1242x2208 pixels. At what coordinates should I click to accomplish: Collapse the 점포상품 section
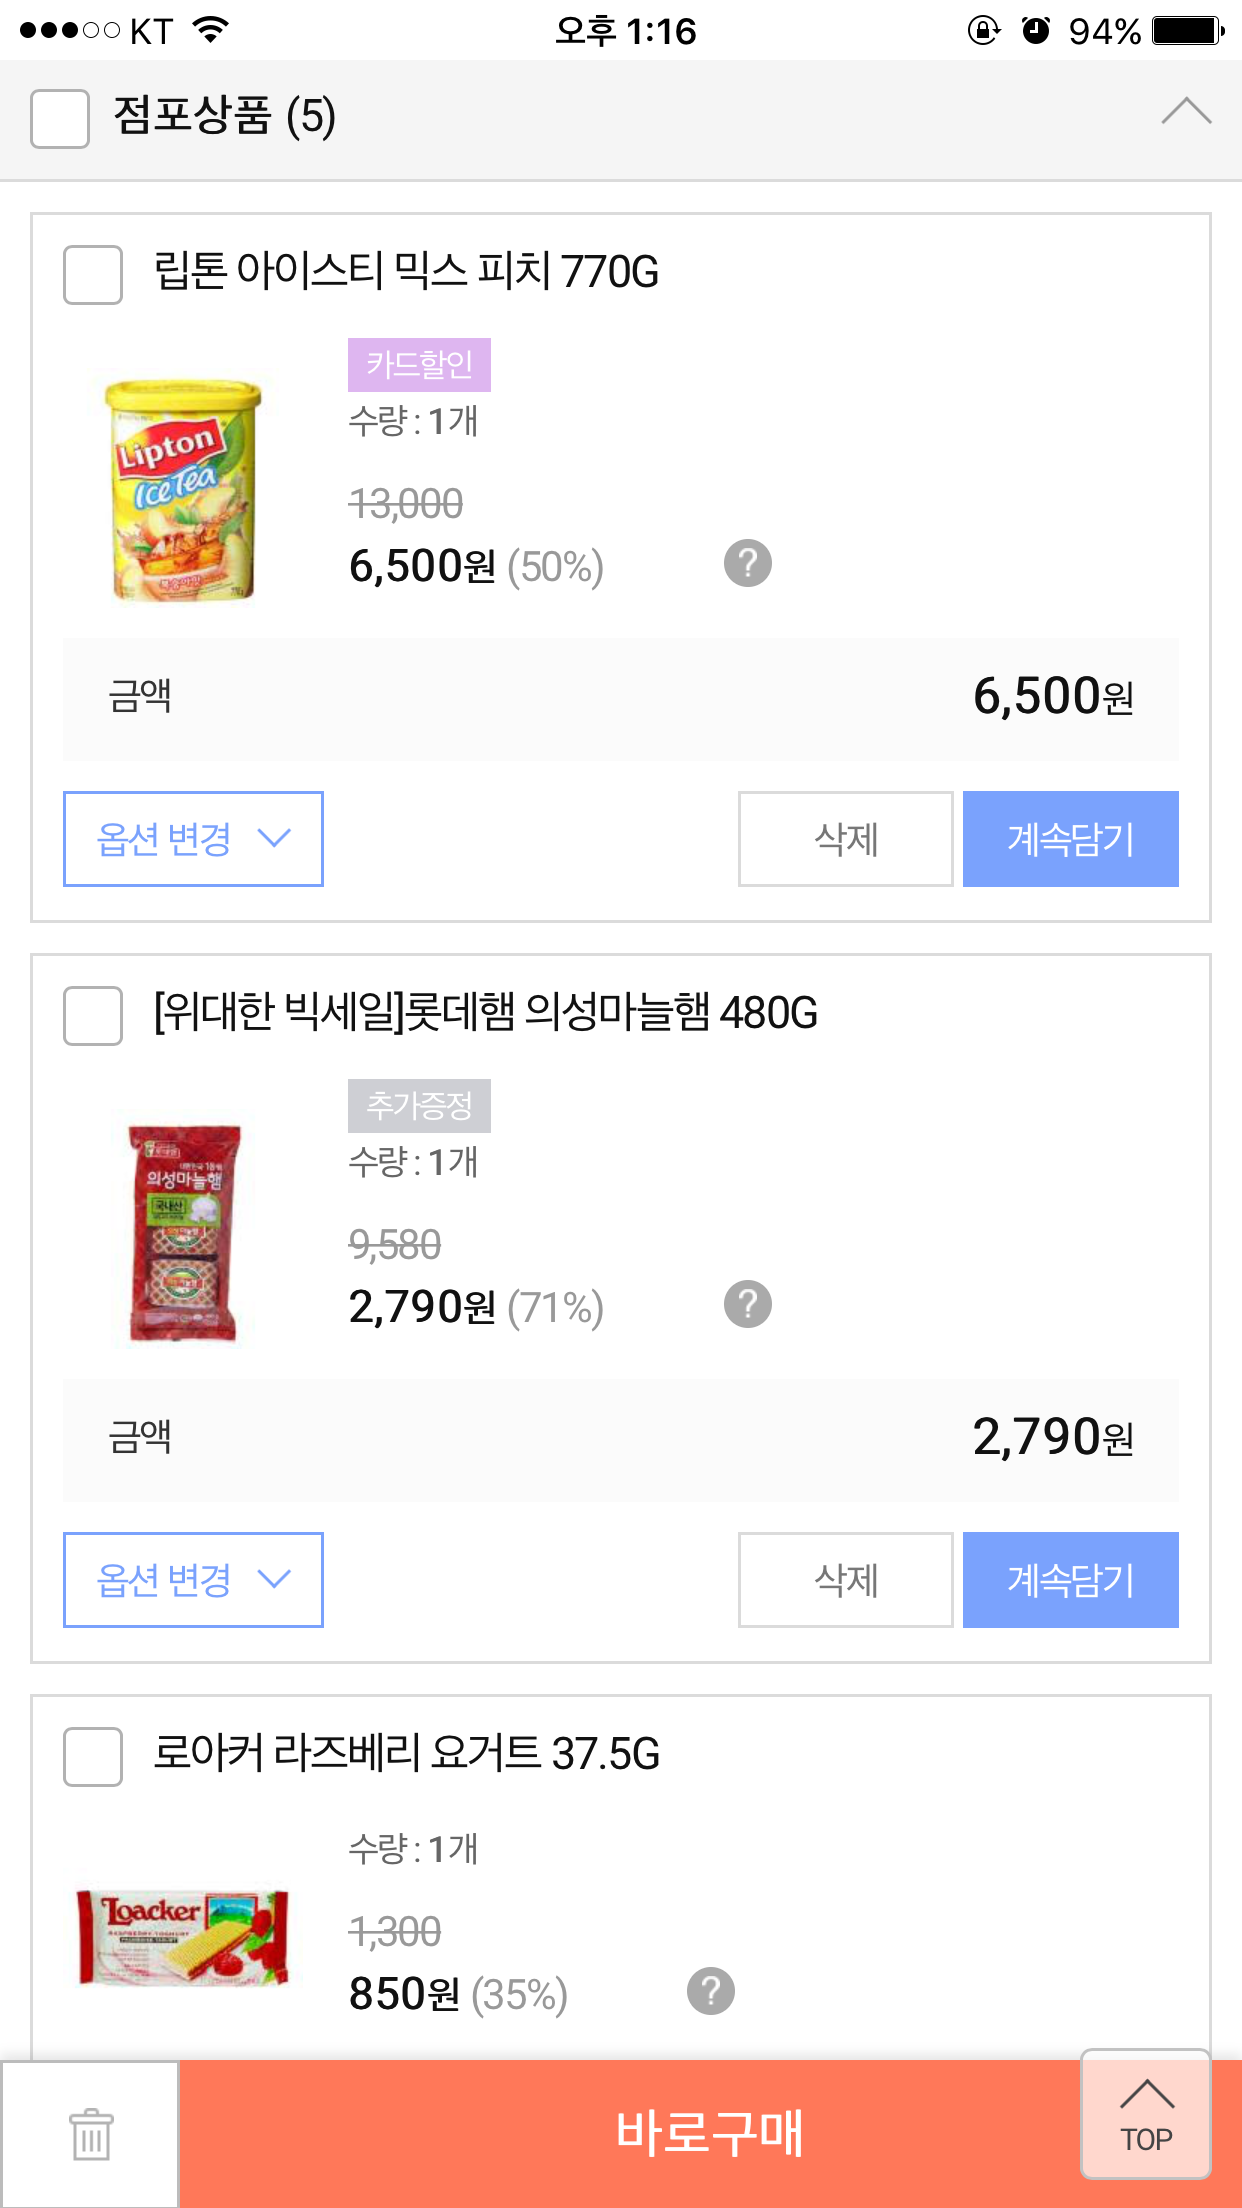tap(1186, 111)
